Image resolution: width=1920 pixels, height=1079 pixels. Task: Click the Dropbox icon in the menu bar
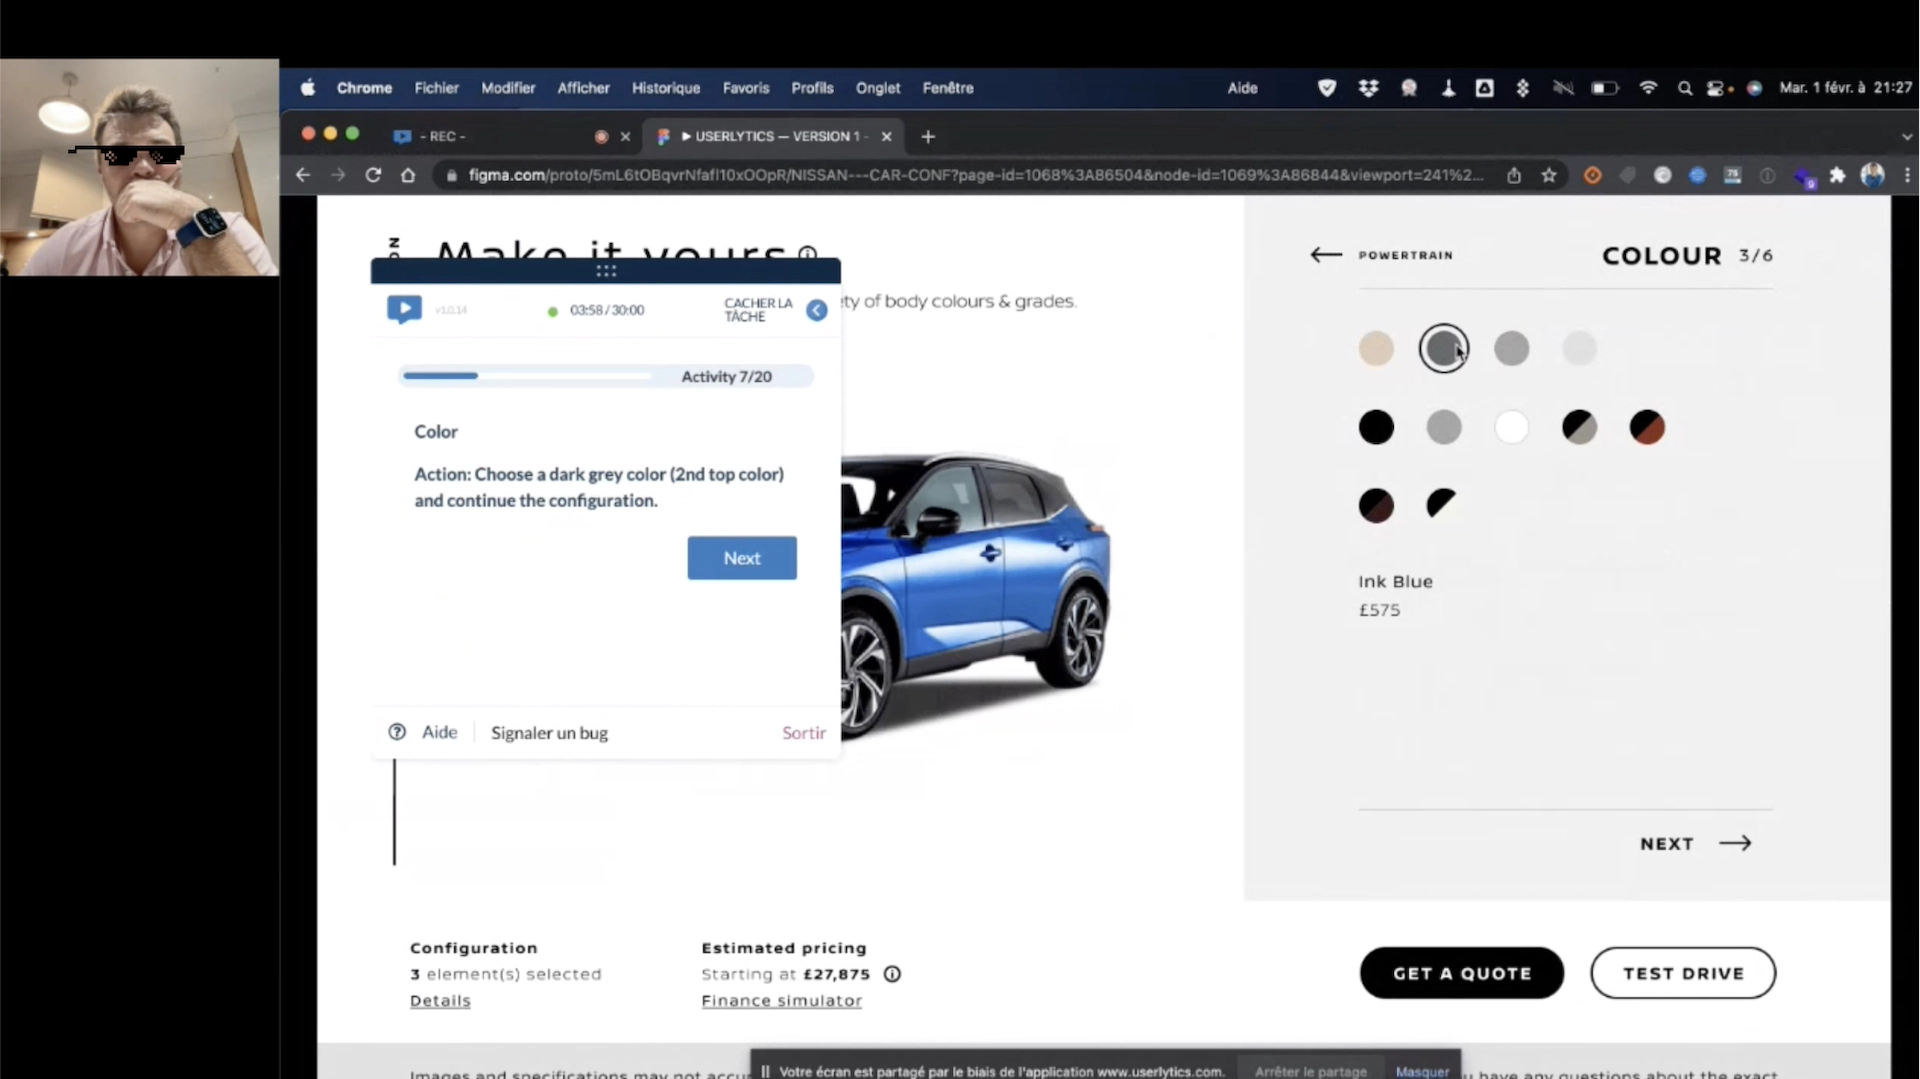[x=1368, y=88]
